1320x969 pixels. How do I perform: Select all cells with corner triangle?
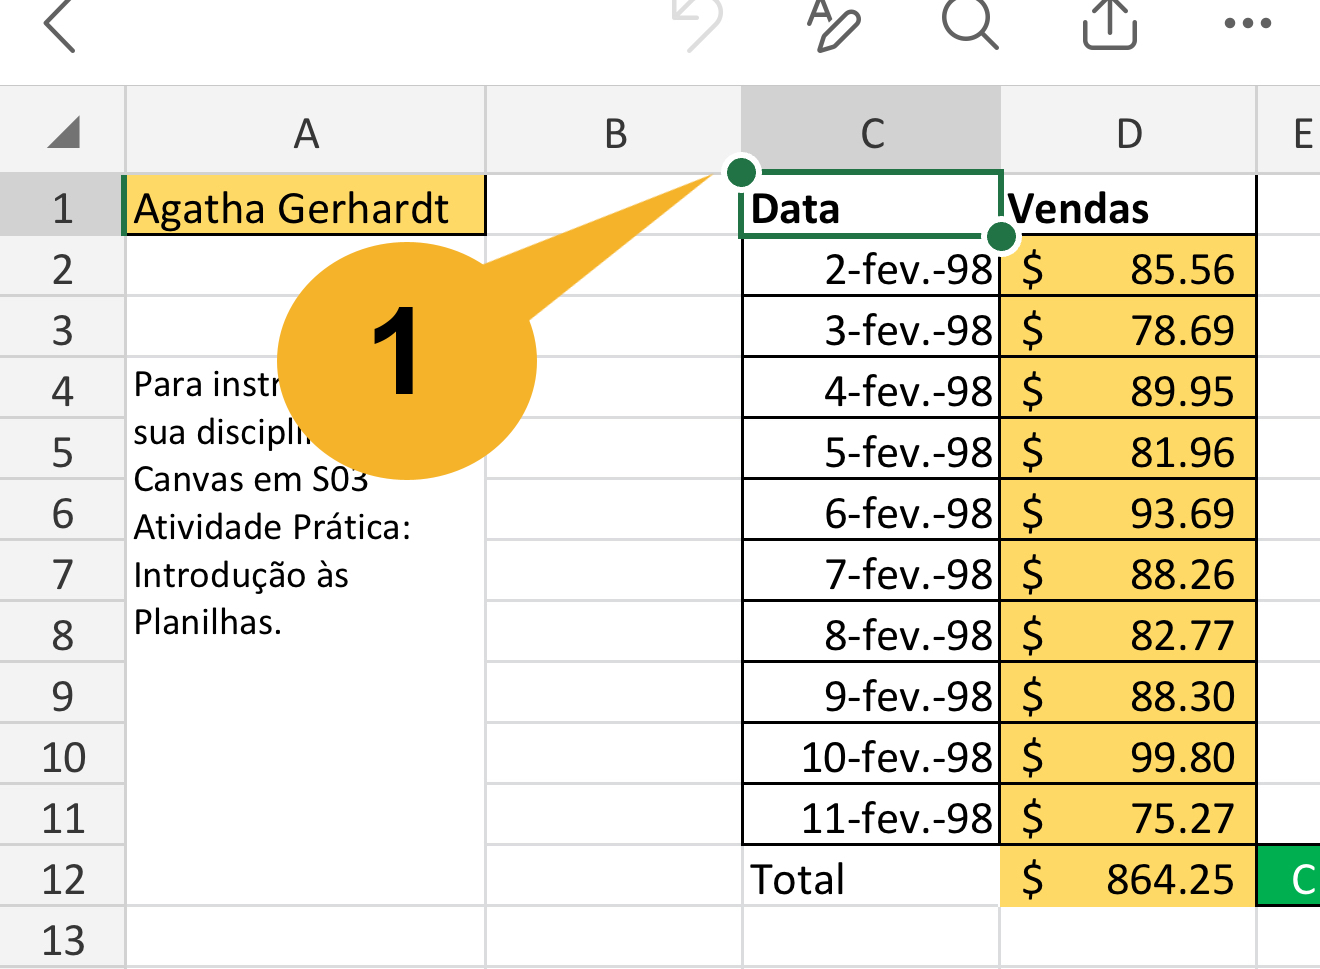[x=62, y=132]
